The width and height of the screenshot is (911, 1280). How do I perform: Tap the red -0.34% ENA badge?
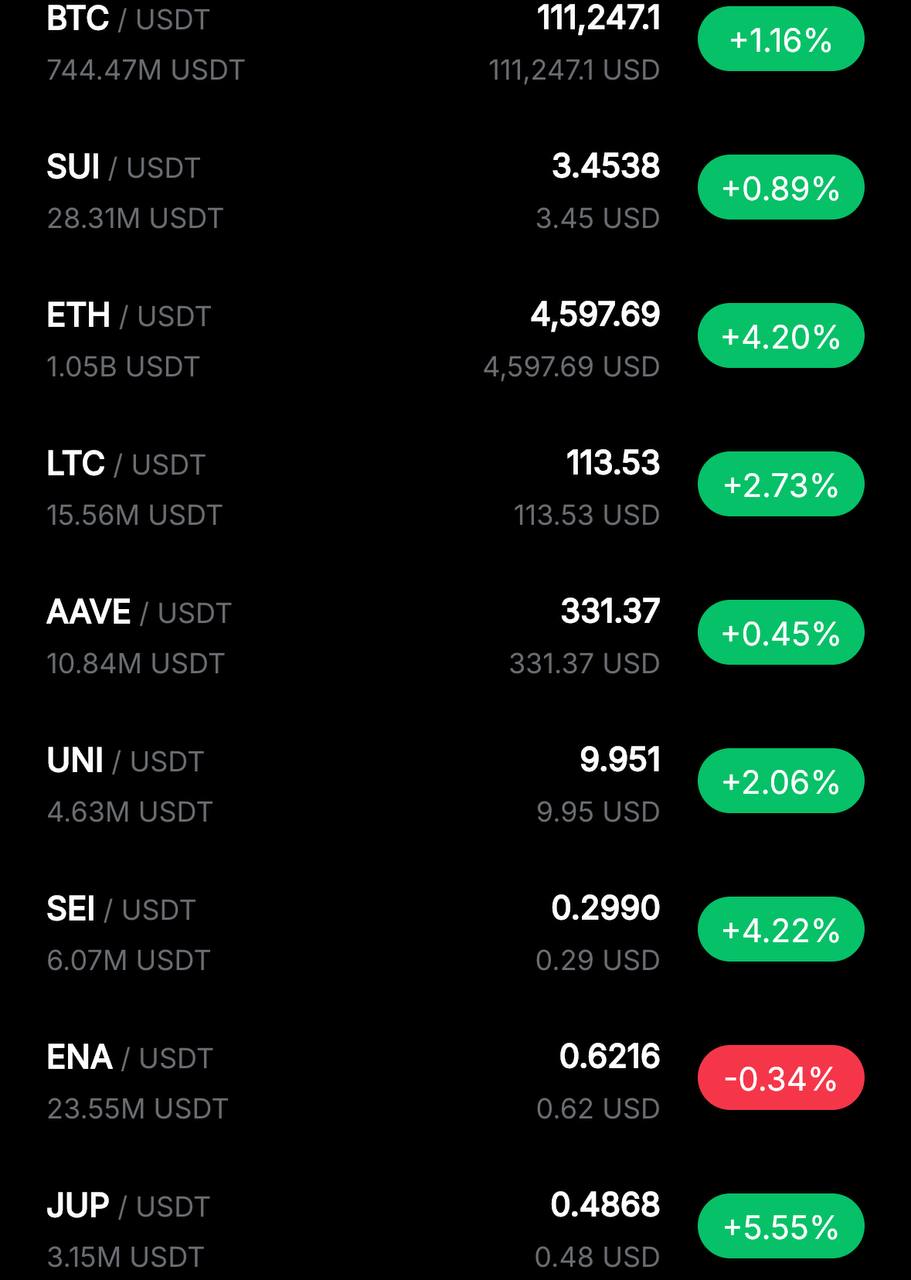point(780,1078)
